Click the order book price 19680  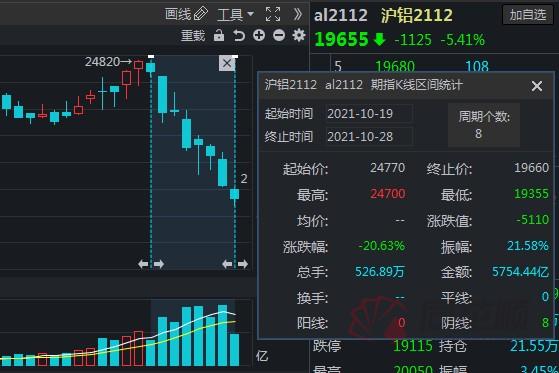pos(395,66)
